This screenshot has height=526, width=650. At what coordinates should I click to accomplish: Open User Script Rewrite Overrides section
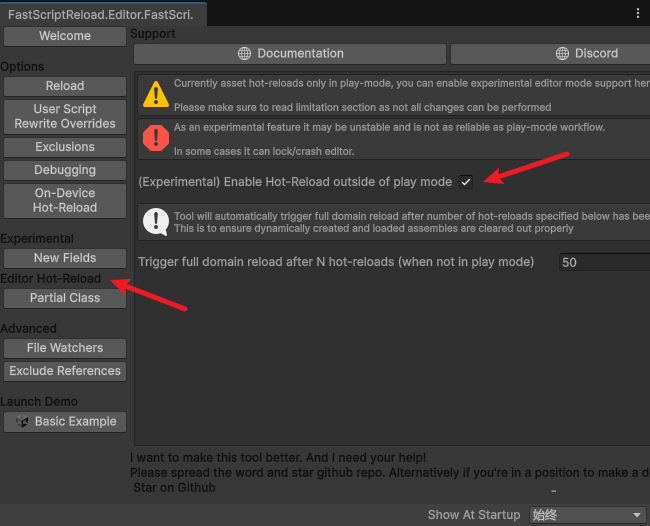point(65,116)
